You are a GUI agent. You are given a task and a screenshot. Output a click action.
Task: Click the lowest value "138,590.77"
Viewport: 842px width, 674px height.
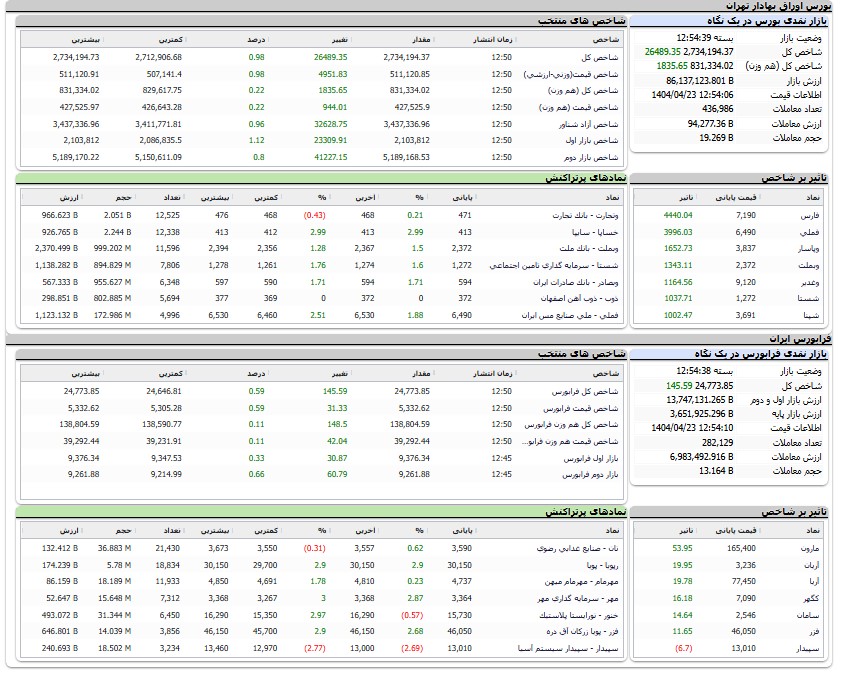[x=162, y=424]
